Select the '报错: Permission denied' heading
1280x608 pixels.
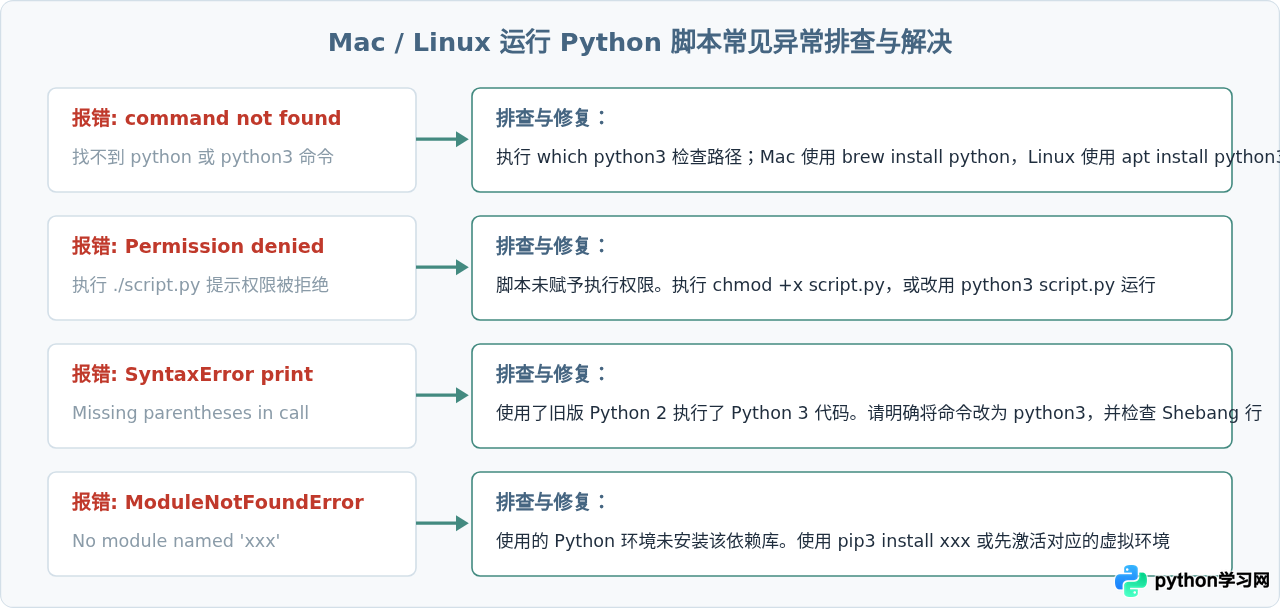[198, 246]
